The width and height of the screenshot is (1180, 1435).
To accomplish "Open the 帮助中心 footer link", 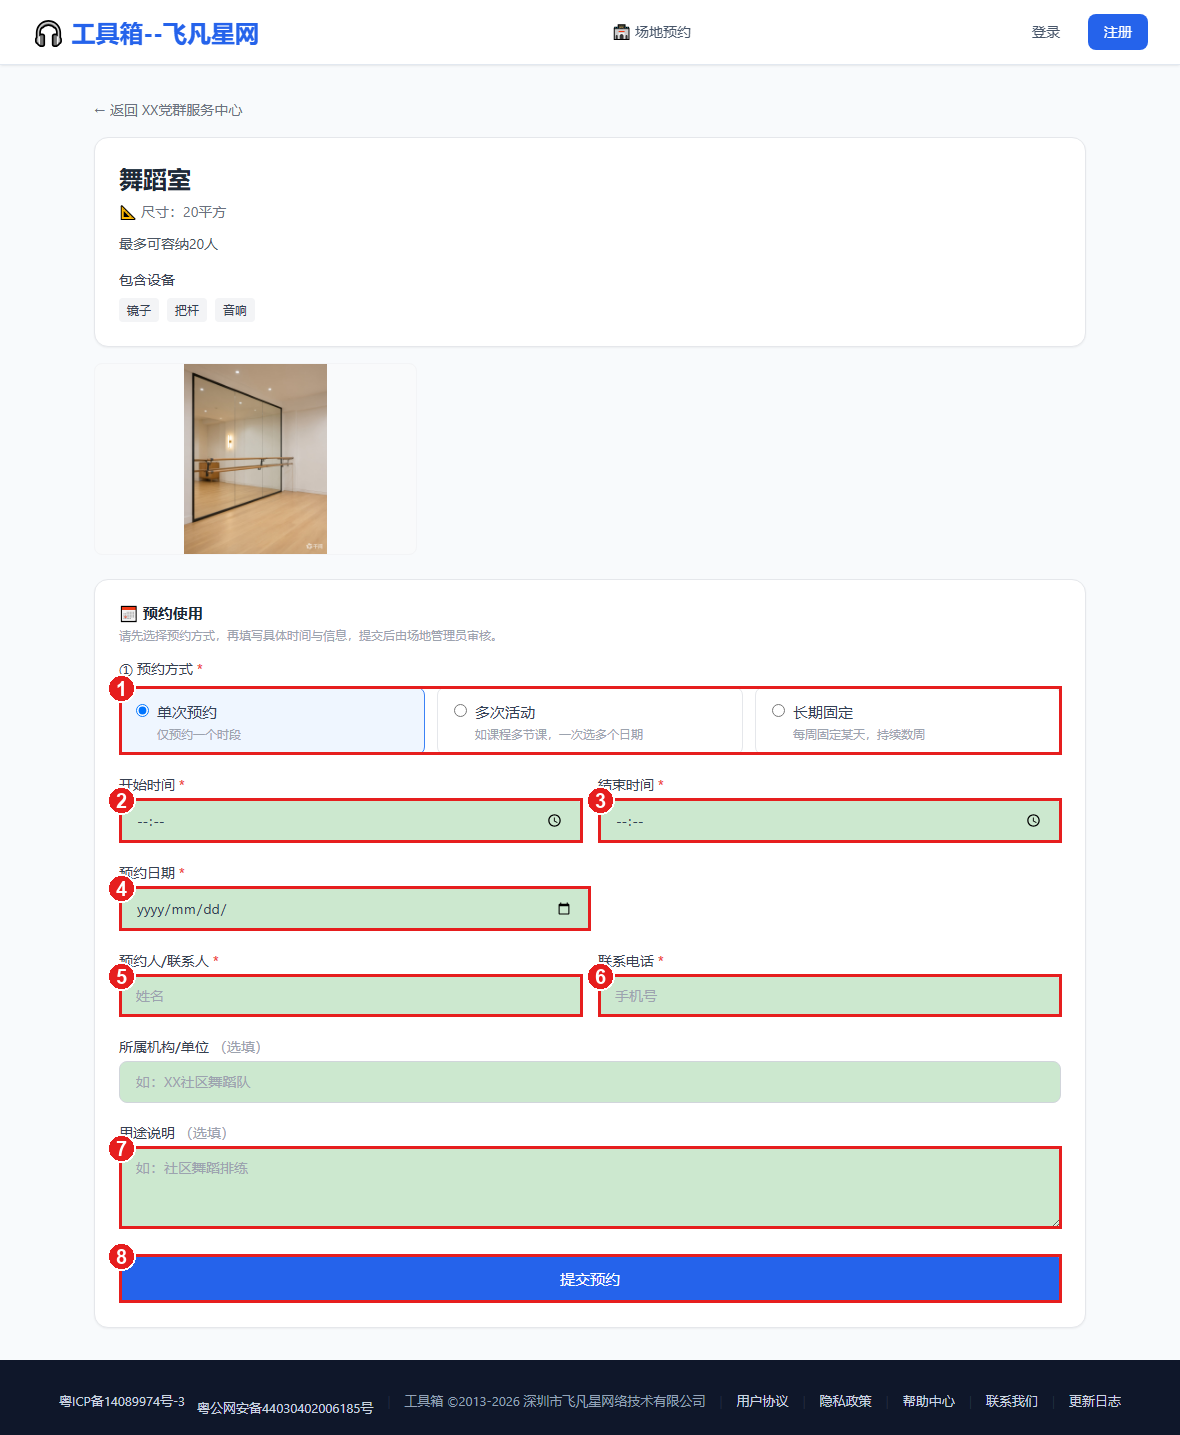I will click(x=929, y=1401).
